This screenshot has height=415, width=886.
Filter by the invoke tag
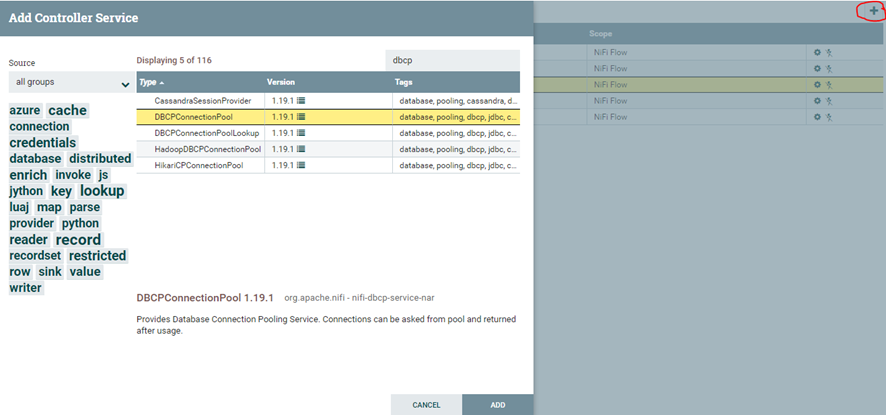[73, 175]
